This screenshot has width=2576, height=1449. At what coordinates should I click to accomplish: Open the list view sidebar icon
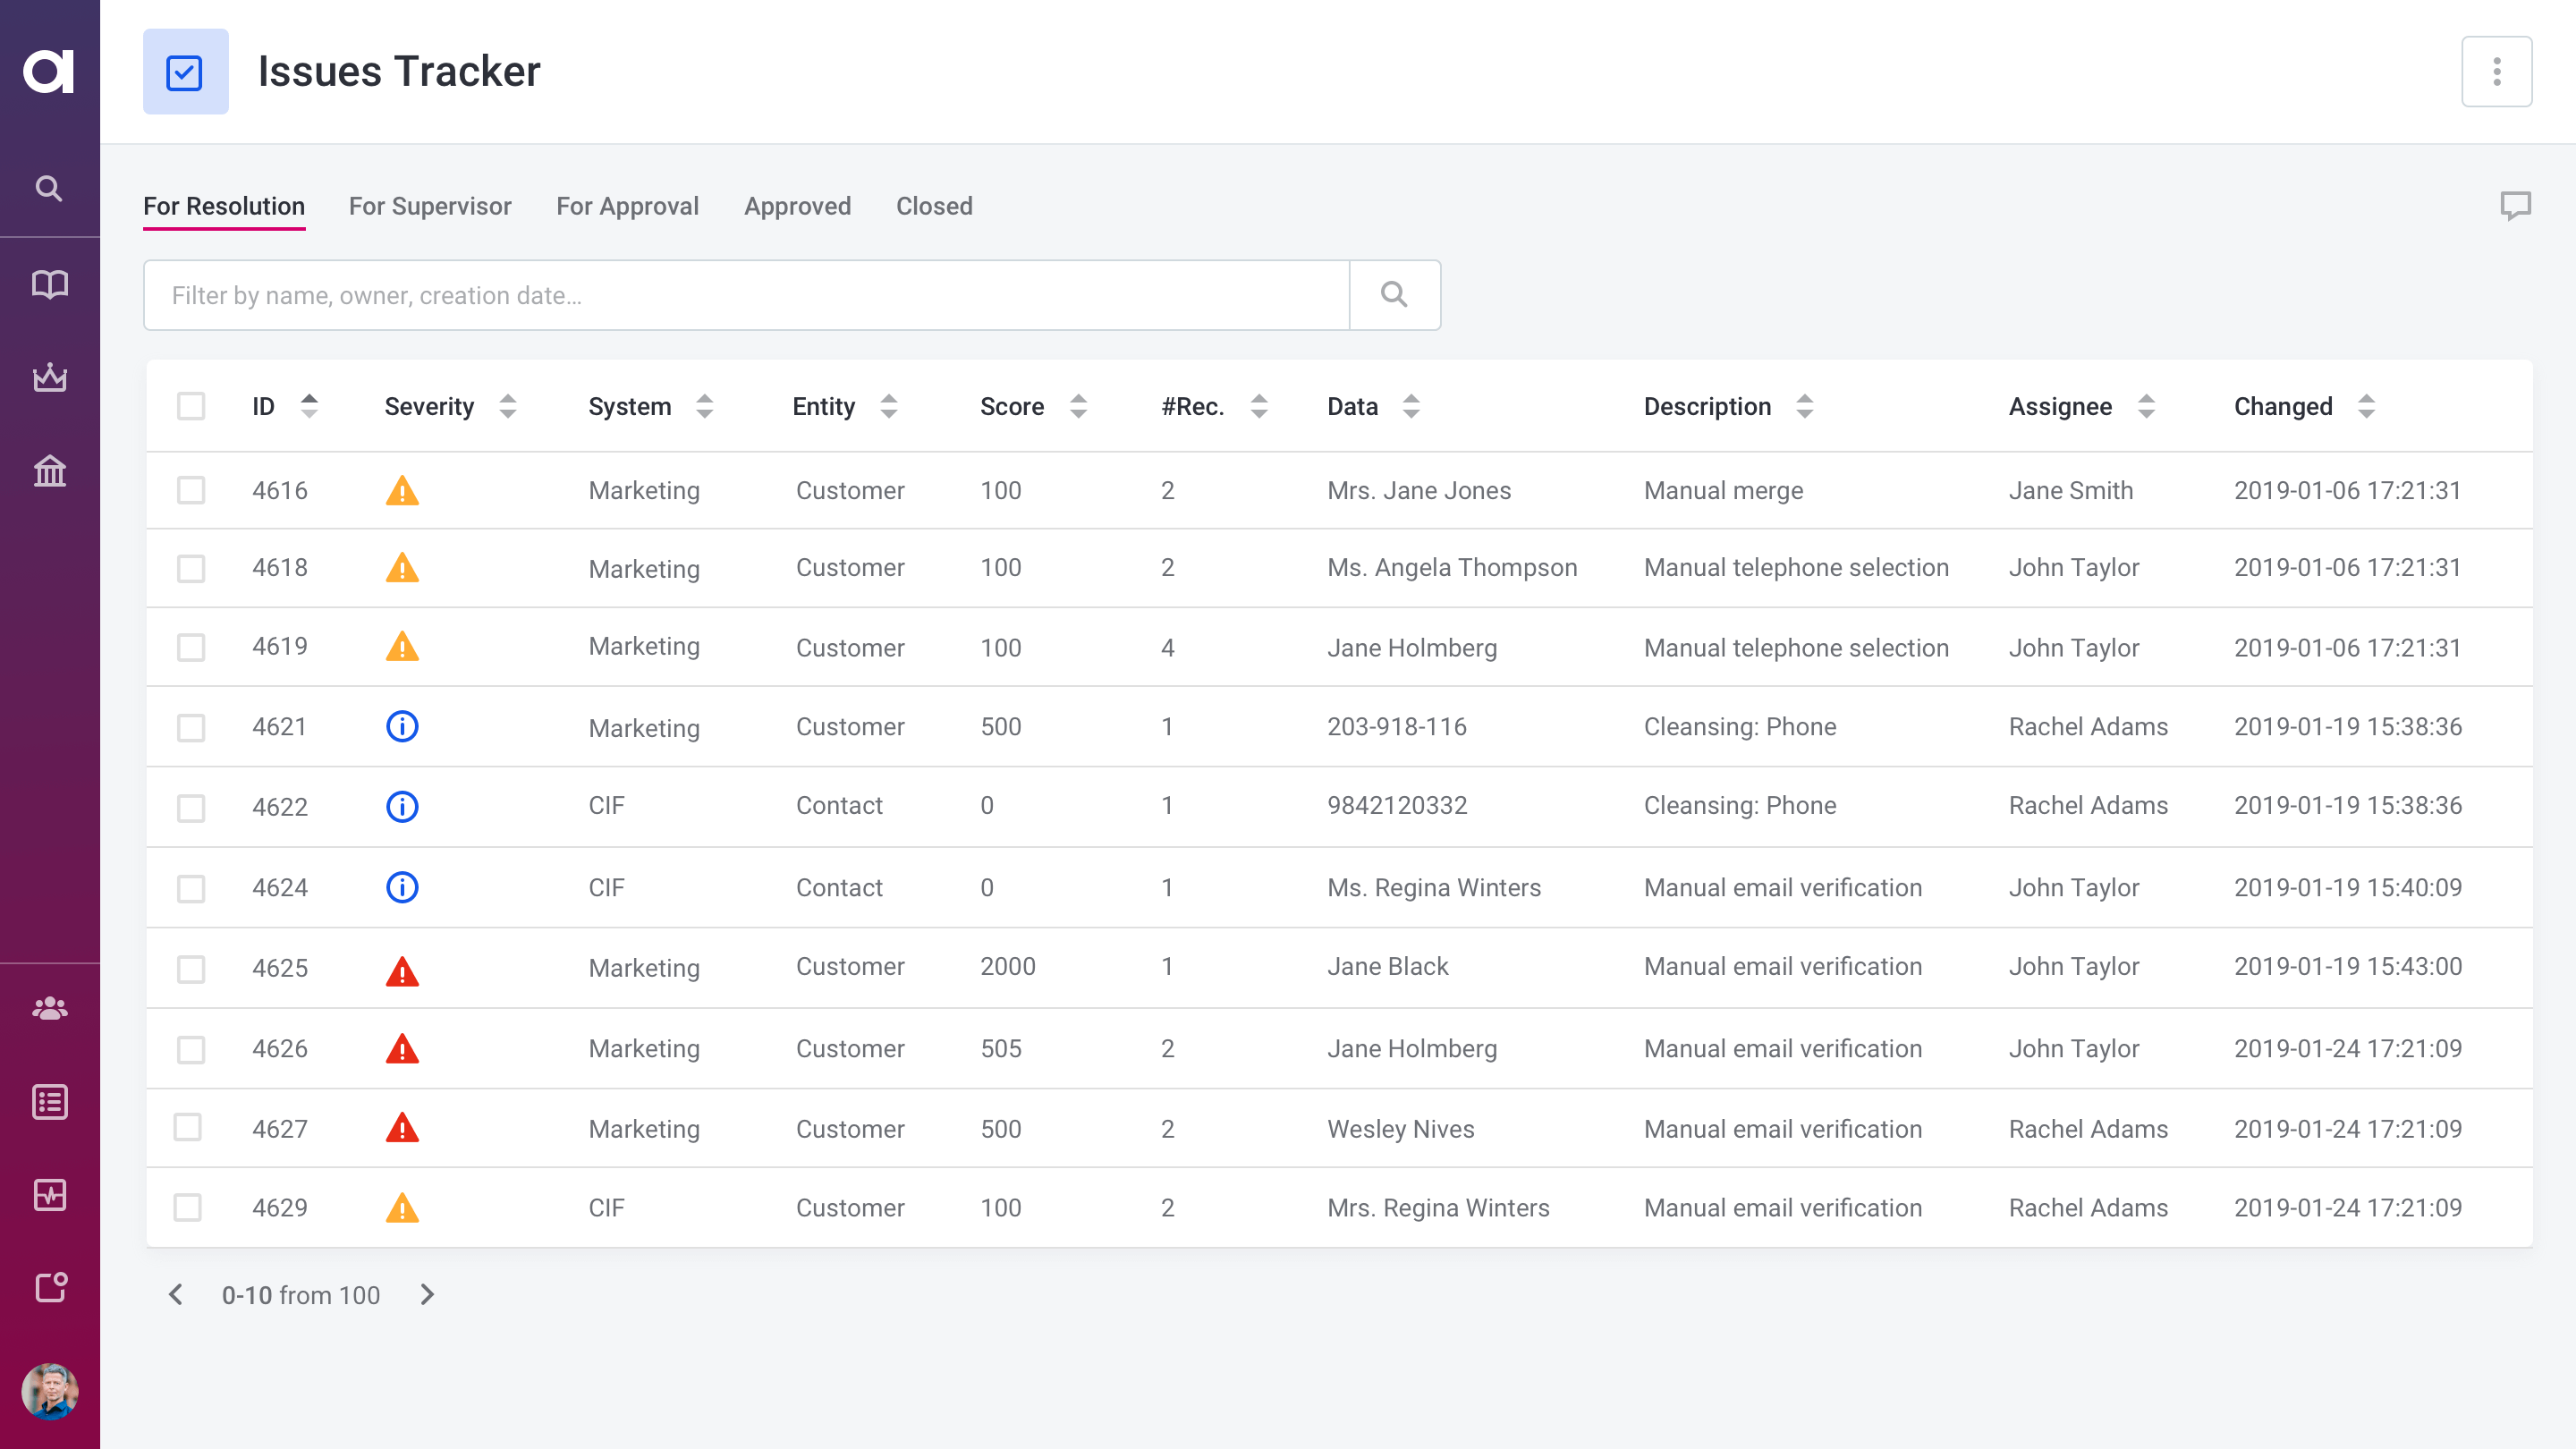click(49, 1102)
